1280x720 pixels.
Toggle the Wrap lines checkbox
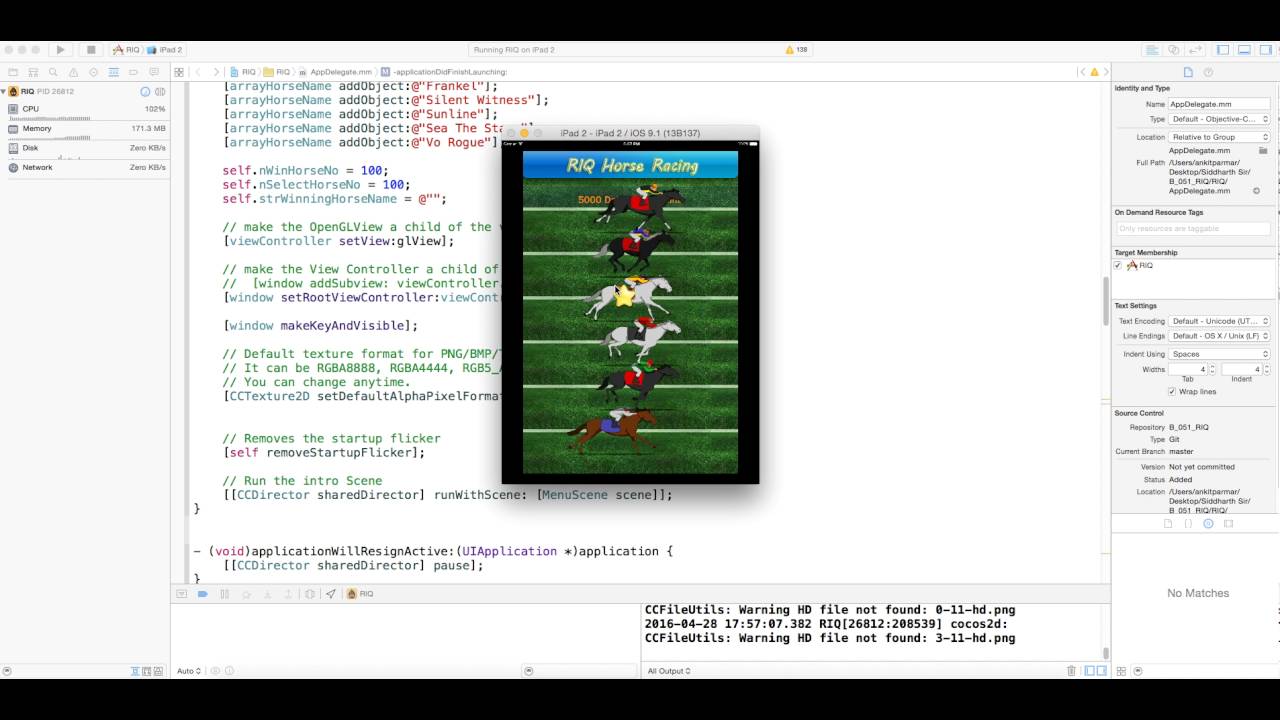coord(1172,391)
